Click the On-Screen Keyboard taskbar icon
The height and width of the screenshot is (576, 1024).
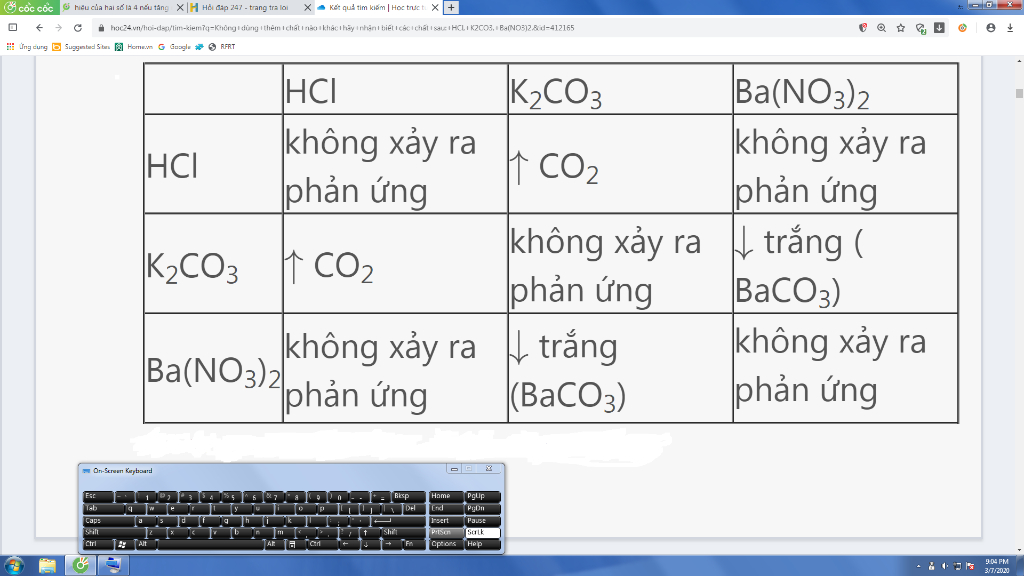coord(112,566)
